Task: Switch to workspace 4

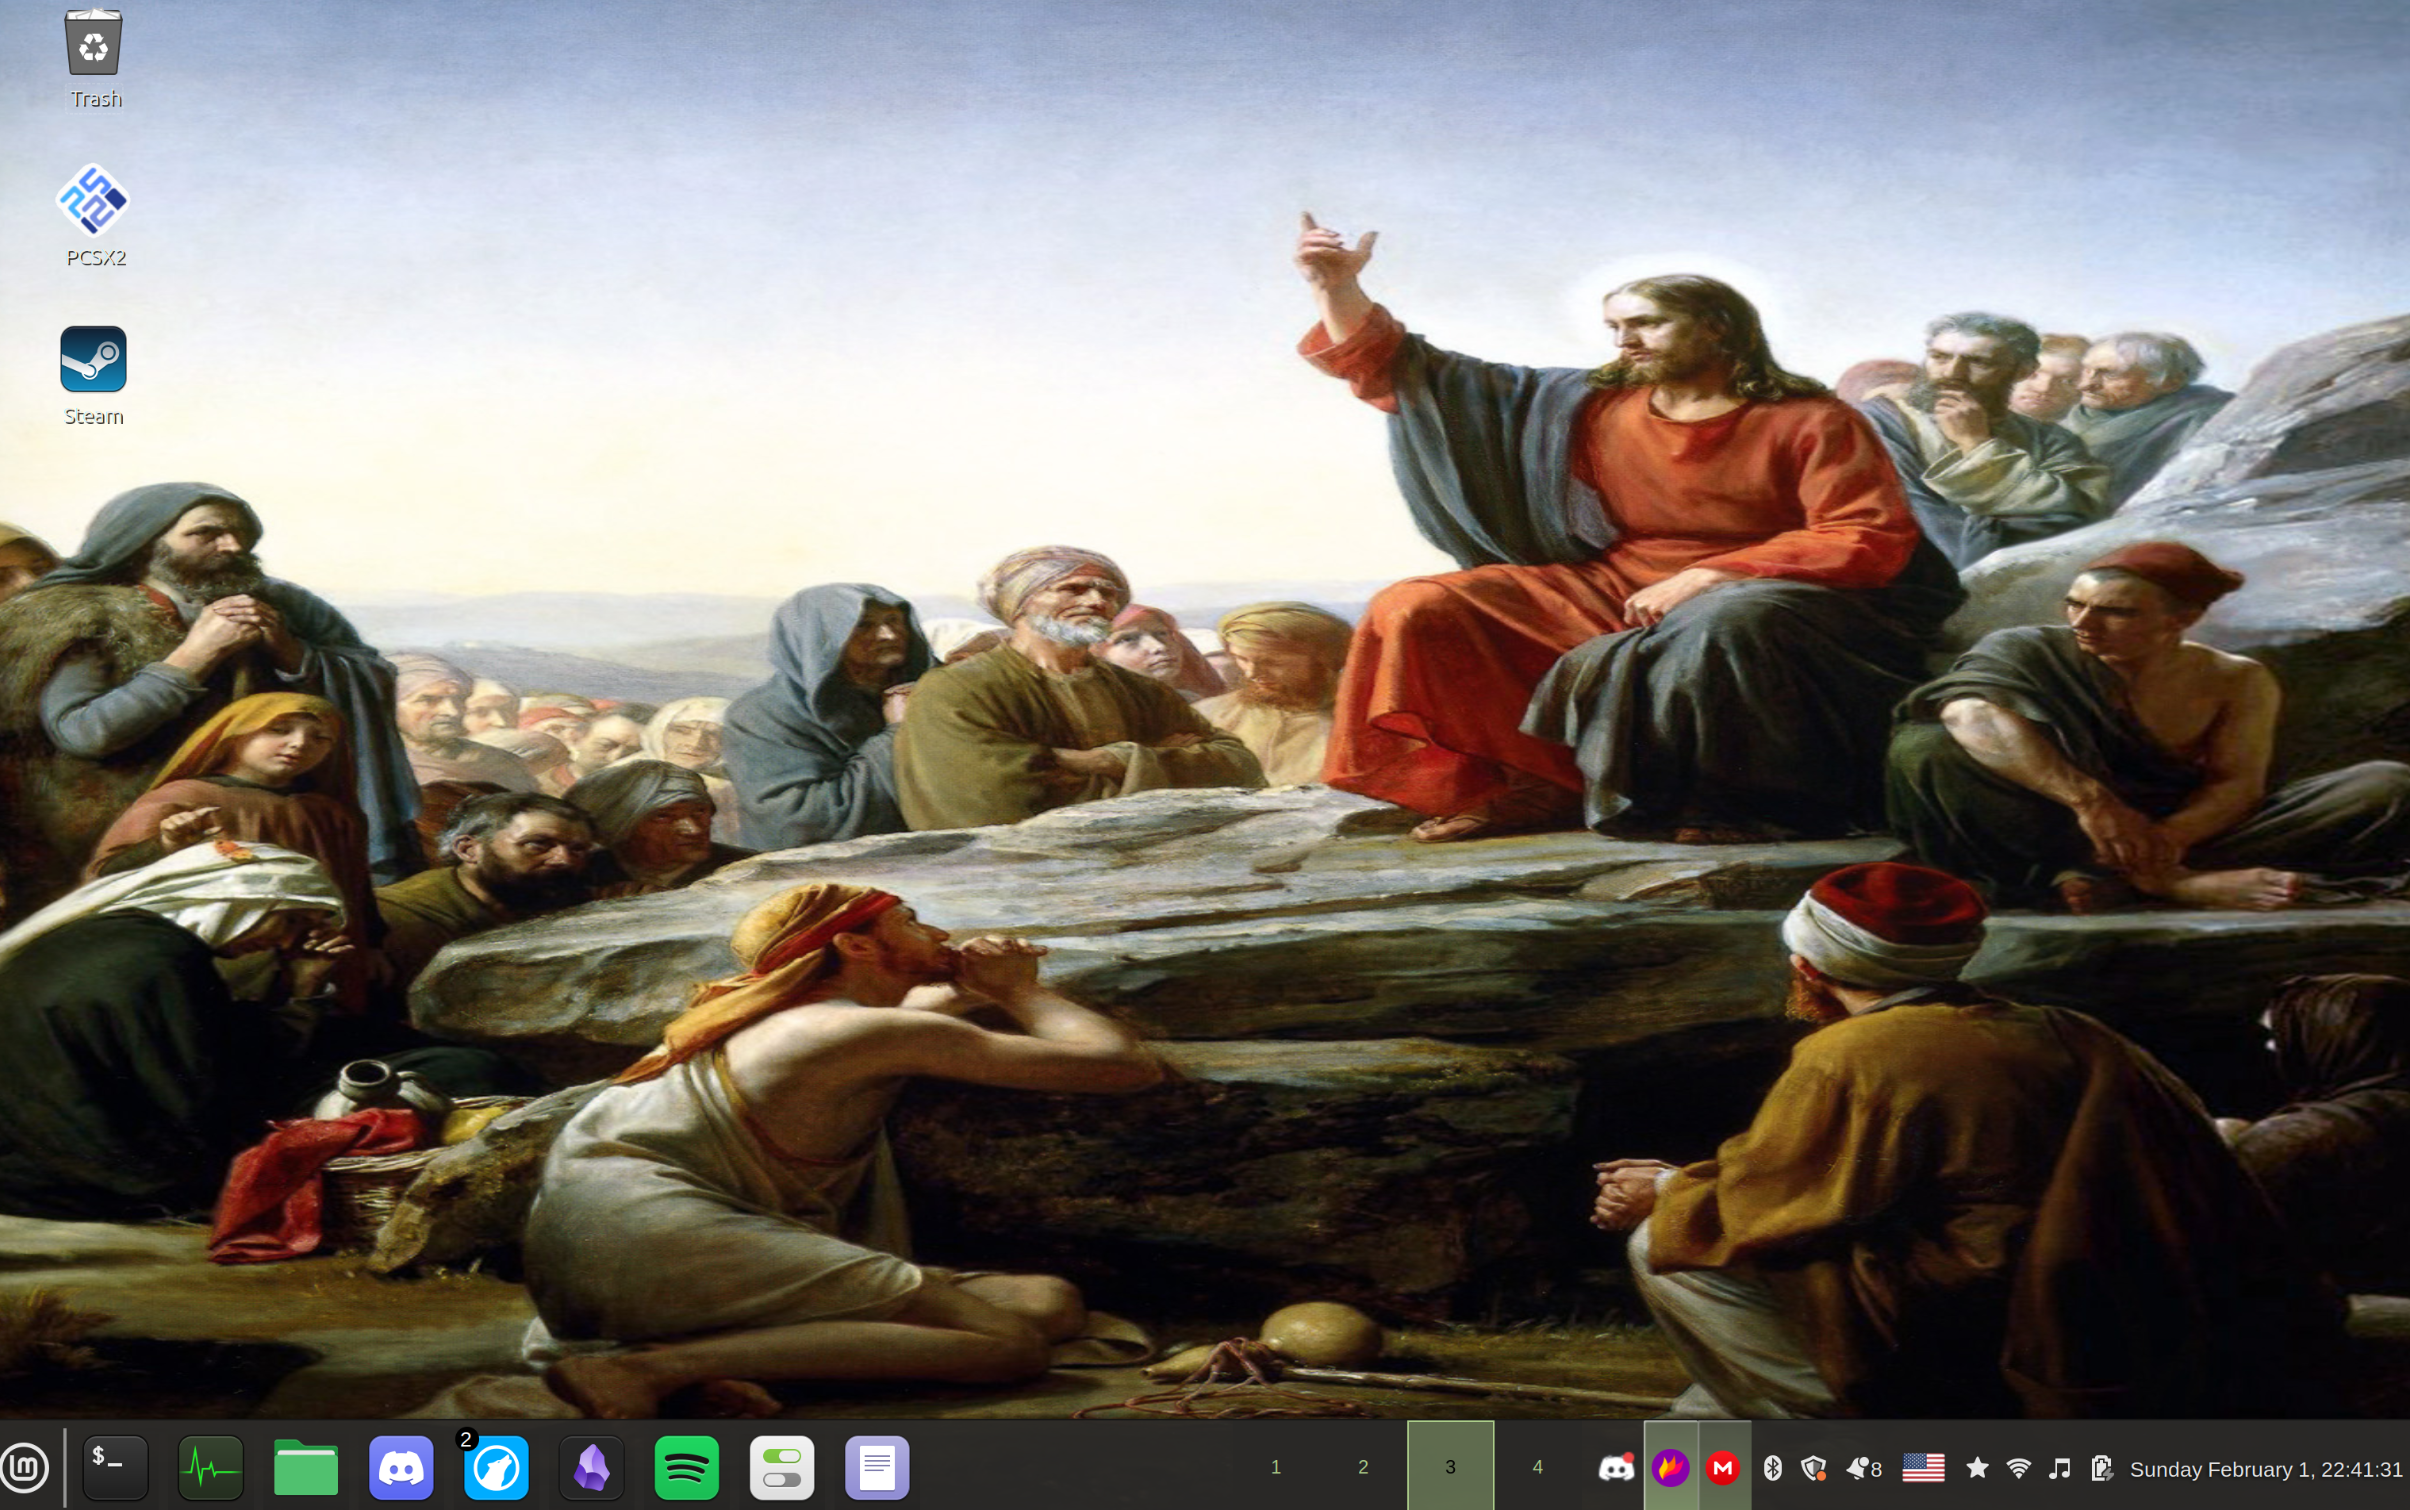Action: click(1537, 1467)
